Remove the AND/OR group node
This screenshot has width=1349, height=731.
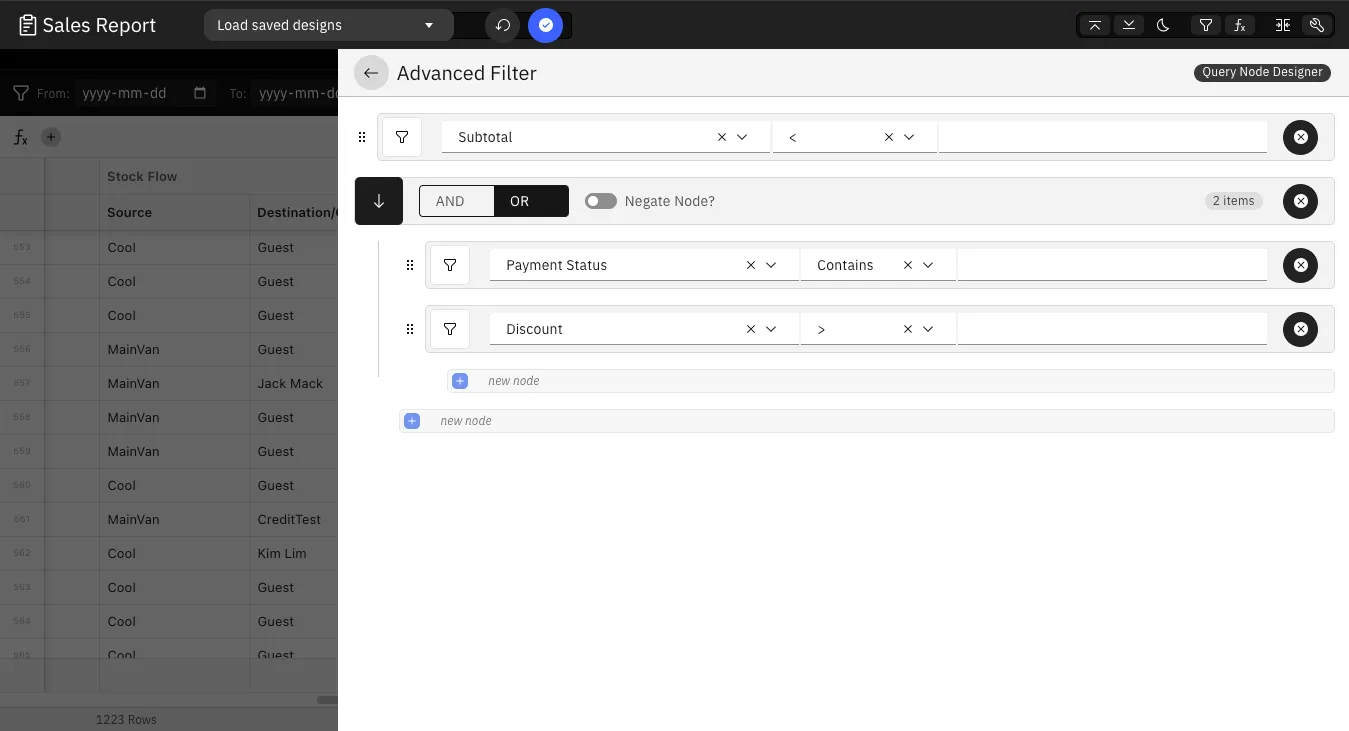click(1300, 201)
